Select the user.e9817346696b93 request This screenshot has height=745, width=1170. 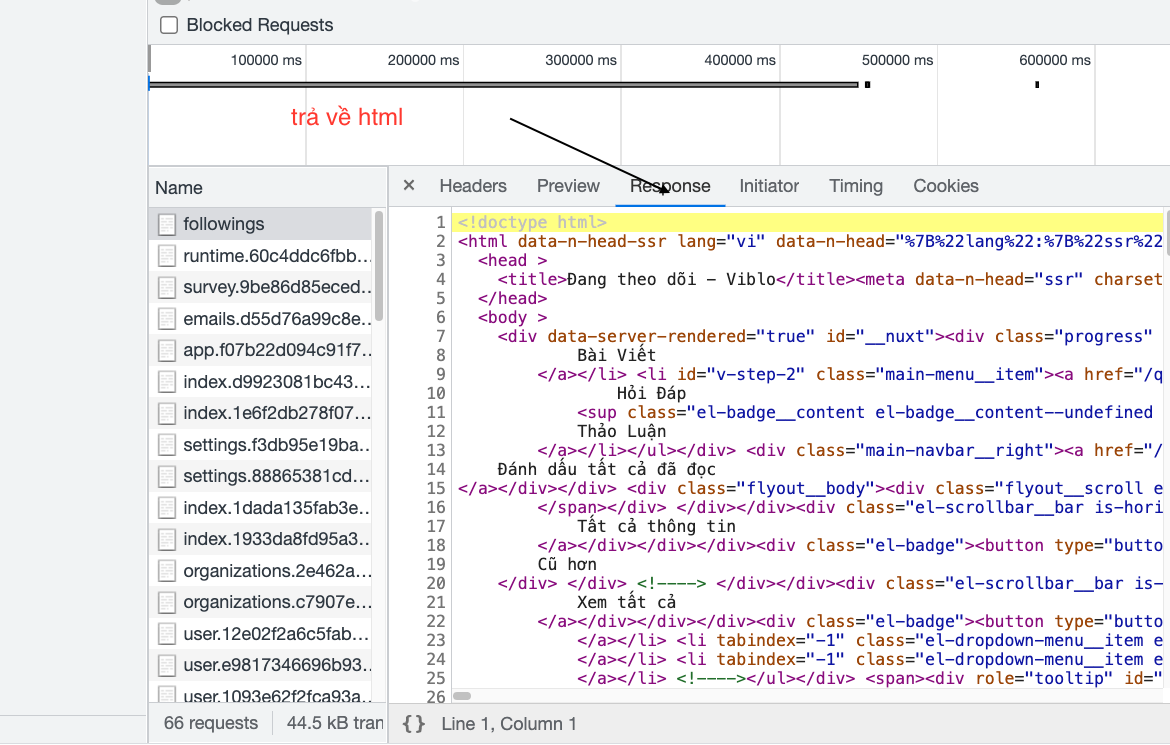(x=260, y=665)
